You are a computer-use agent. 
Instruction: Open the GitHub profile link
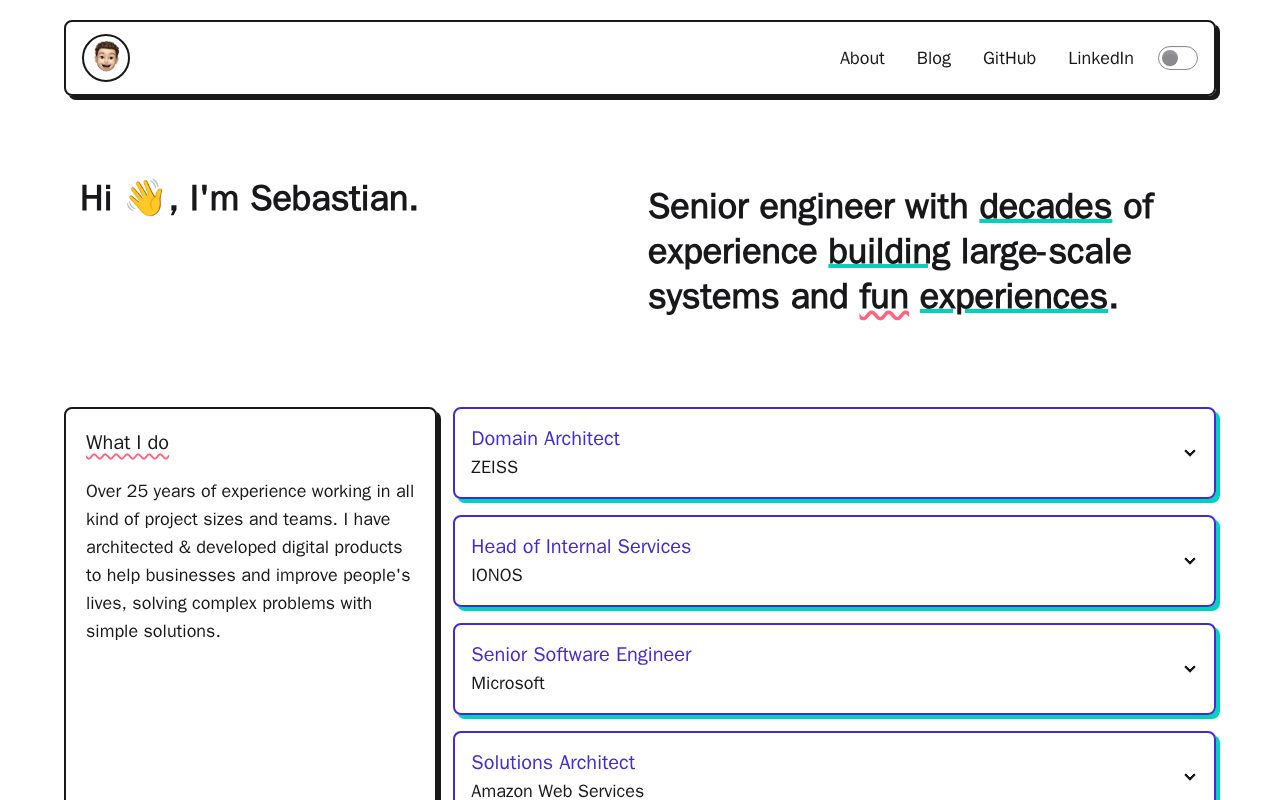(x=1009, y=58)
